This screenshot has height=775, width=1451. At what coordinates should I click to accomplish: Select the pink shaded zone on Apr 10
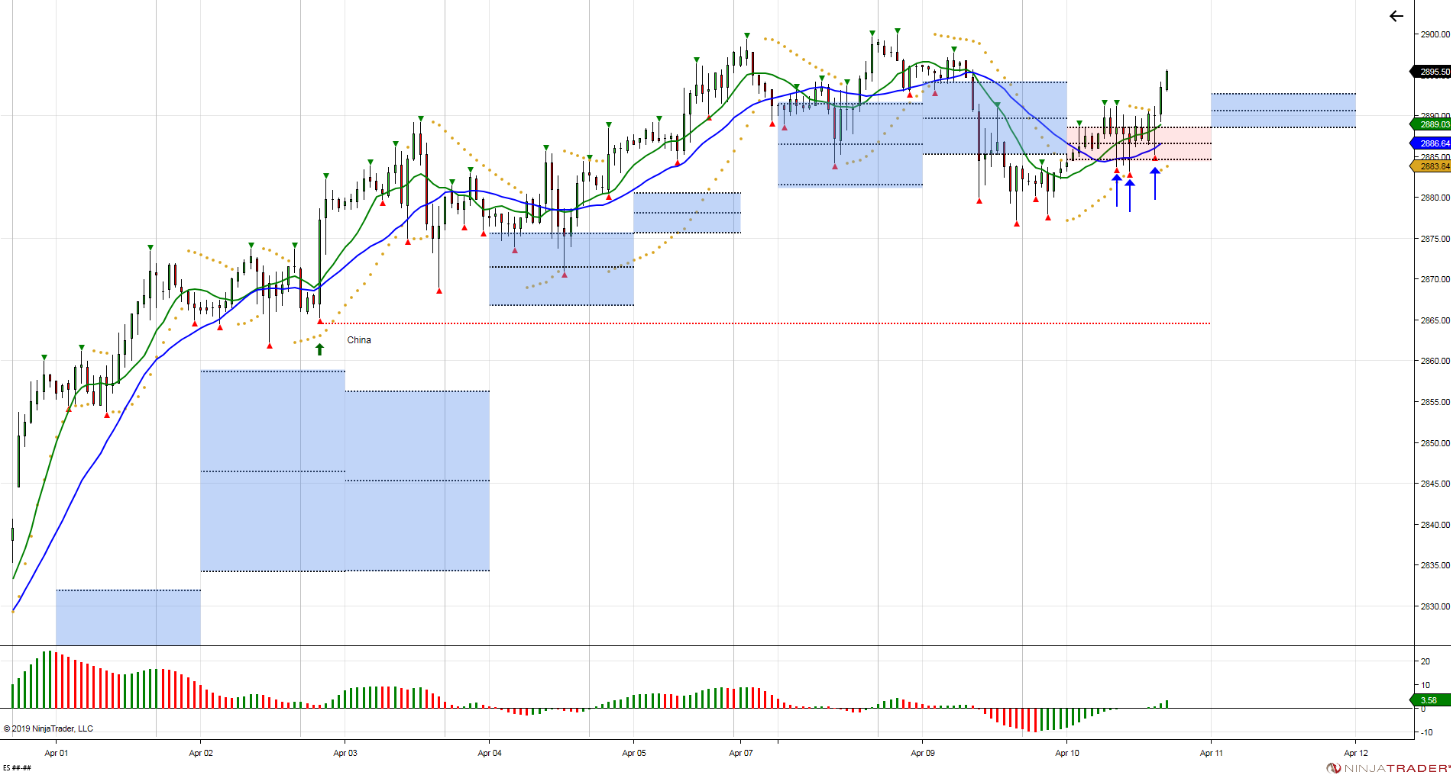[1139, 143]
